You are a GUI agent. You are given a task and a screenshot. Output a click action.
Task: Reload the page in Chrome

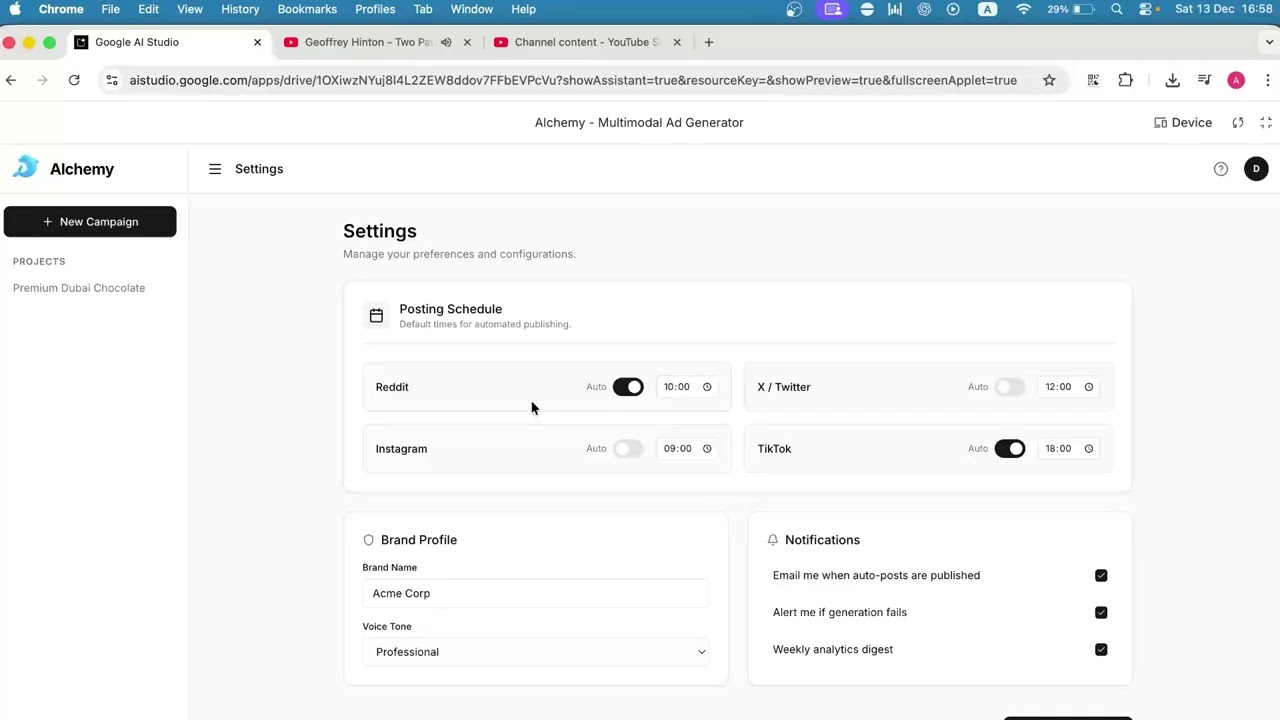[74, 80]
